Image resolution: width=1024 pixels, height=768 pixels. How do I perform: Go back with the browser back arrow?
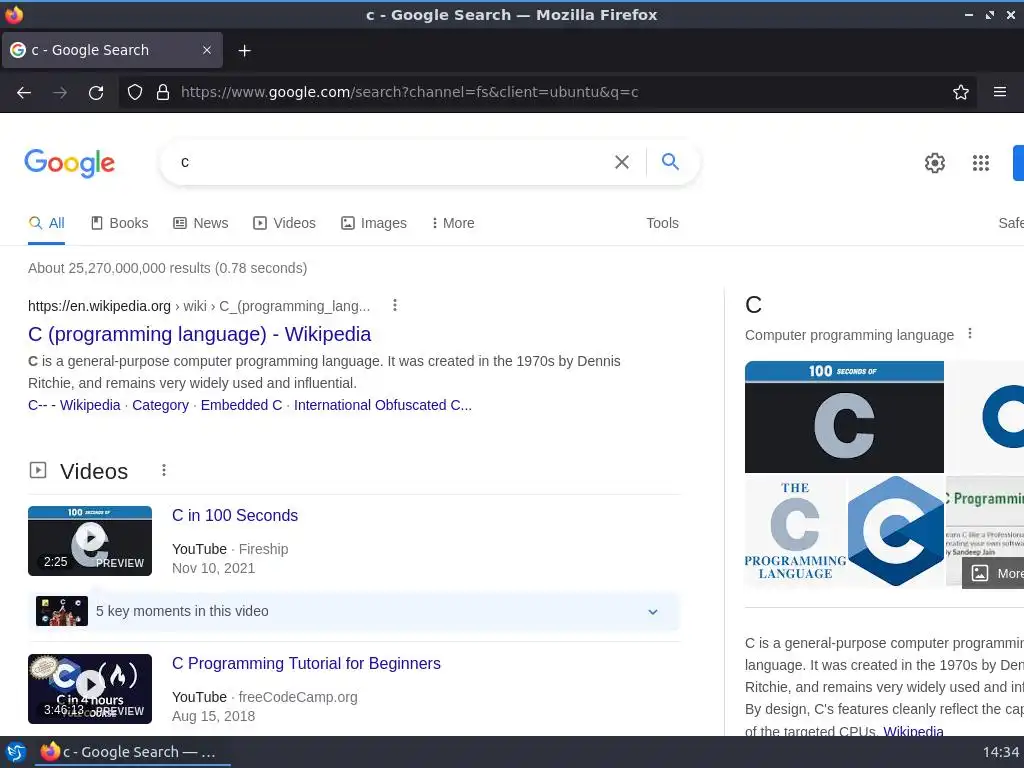(x=24, y=92)
